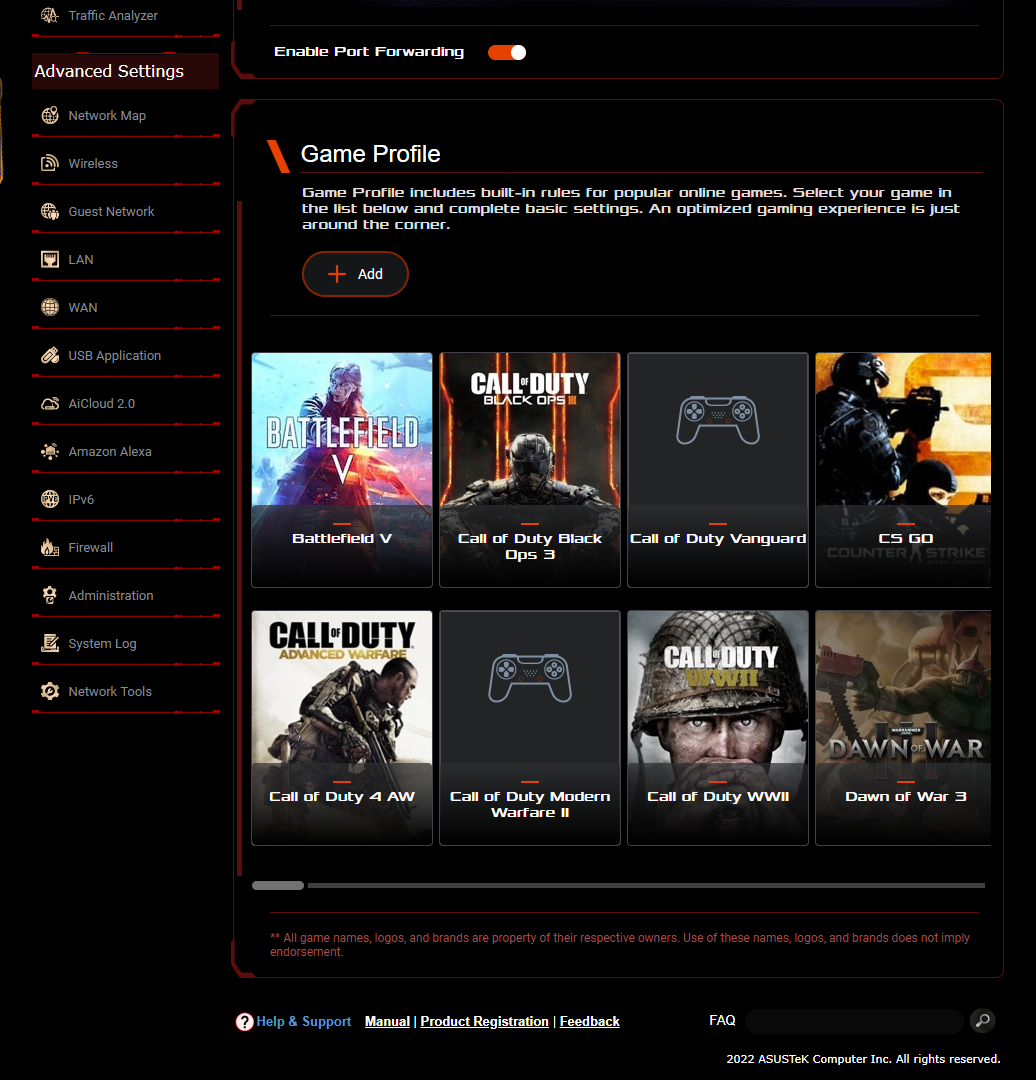Select Call of Duty Black Ops 3 card
This screenshot has width=1036, height=1080.
pyautogui.click(x=530, y=470)
